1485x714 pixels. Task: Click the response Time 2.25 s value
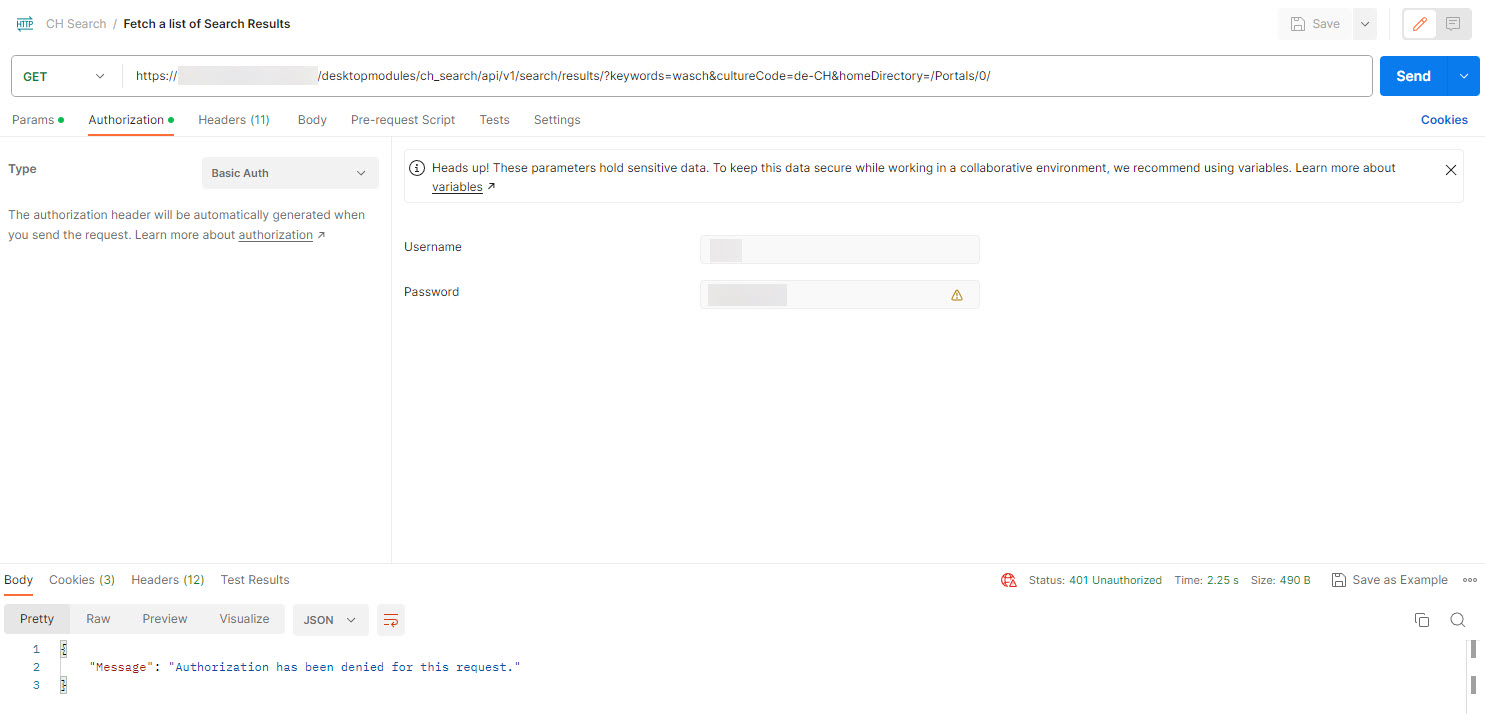[x=1221, y=580]
